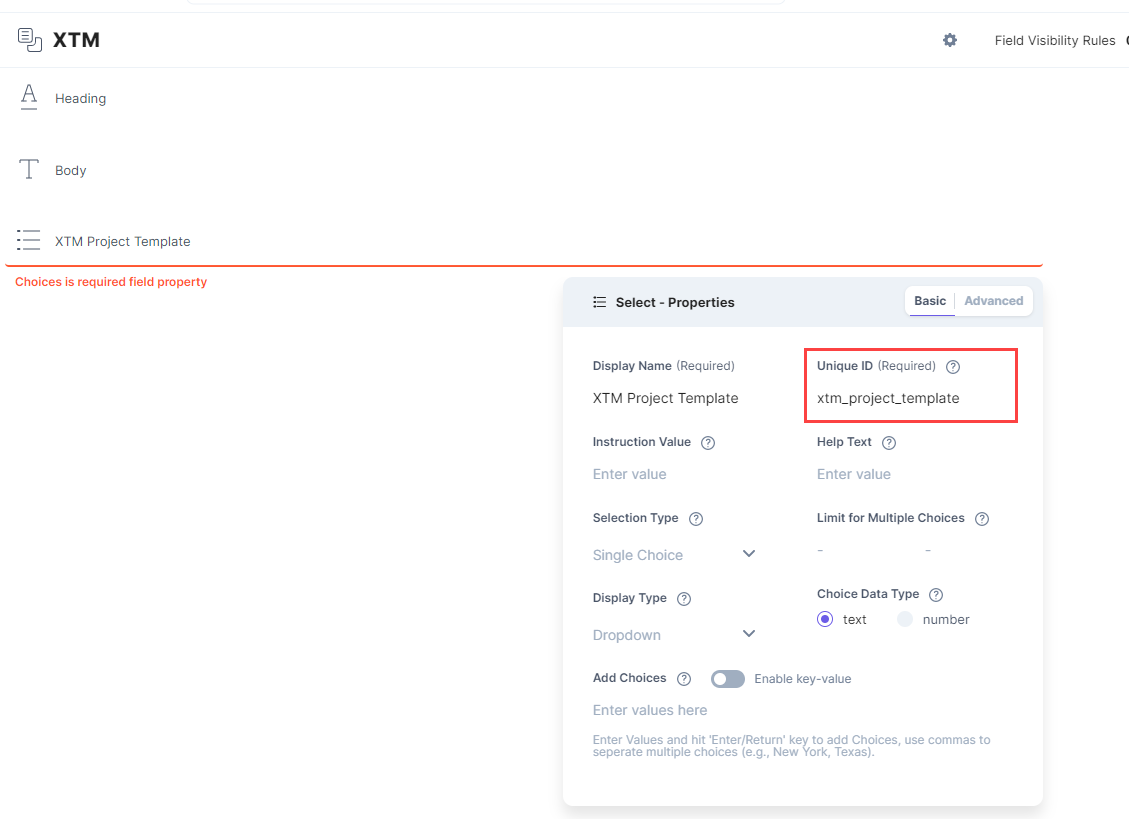Click the XTM content type icon

pos(30,40)
